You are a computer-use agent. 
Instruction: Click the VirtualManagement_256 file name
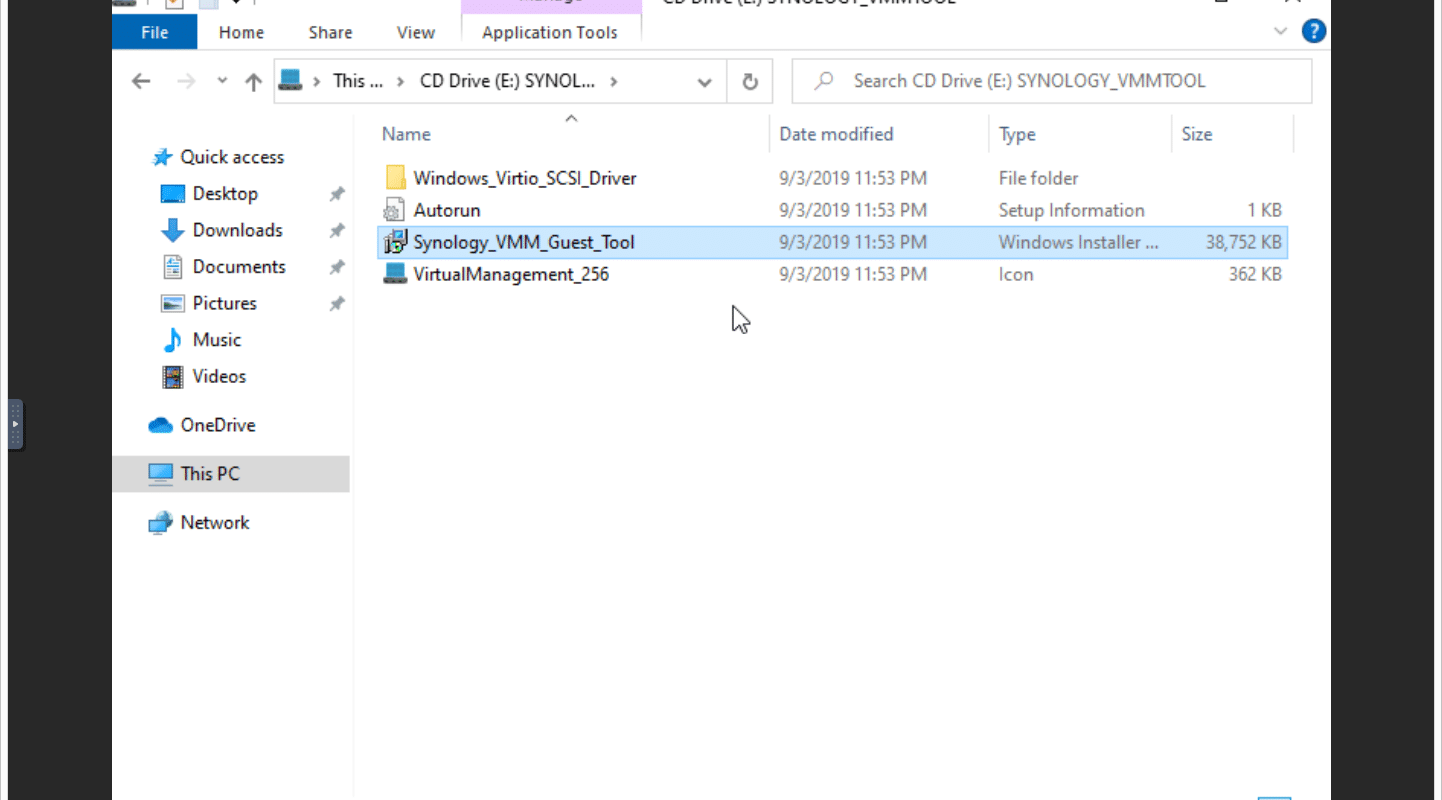511,274
